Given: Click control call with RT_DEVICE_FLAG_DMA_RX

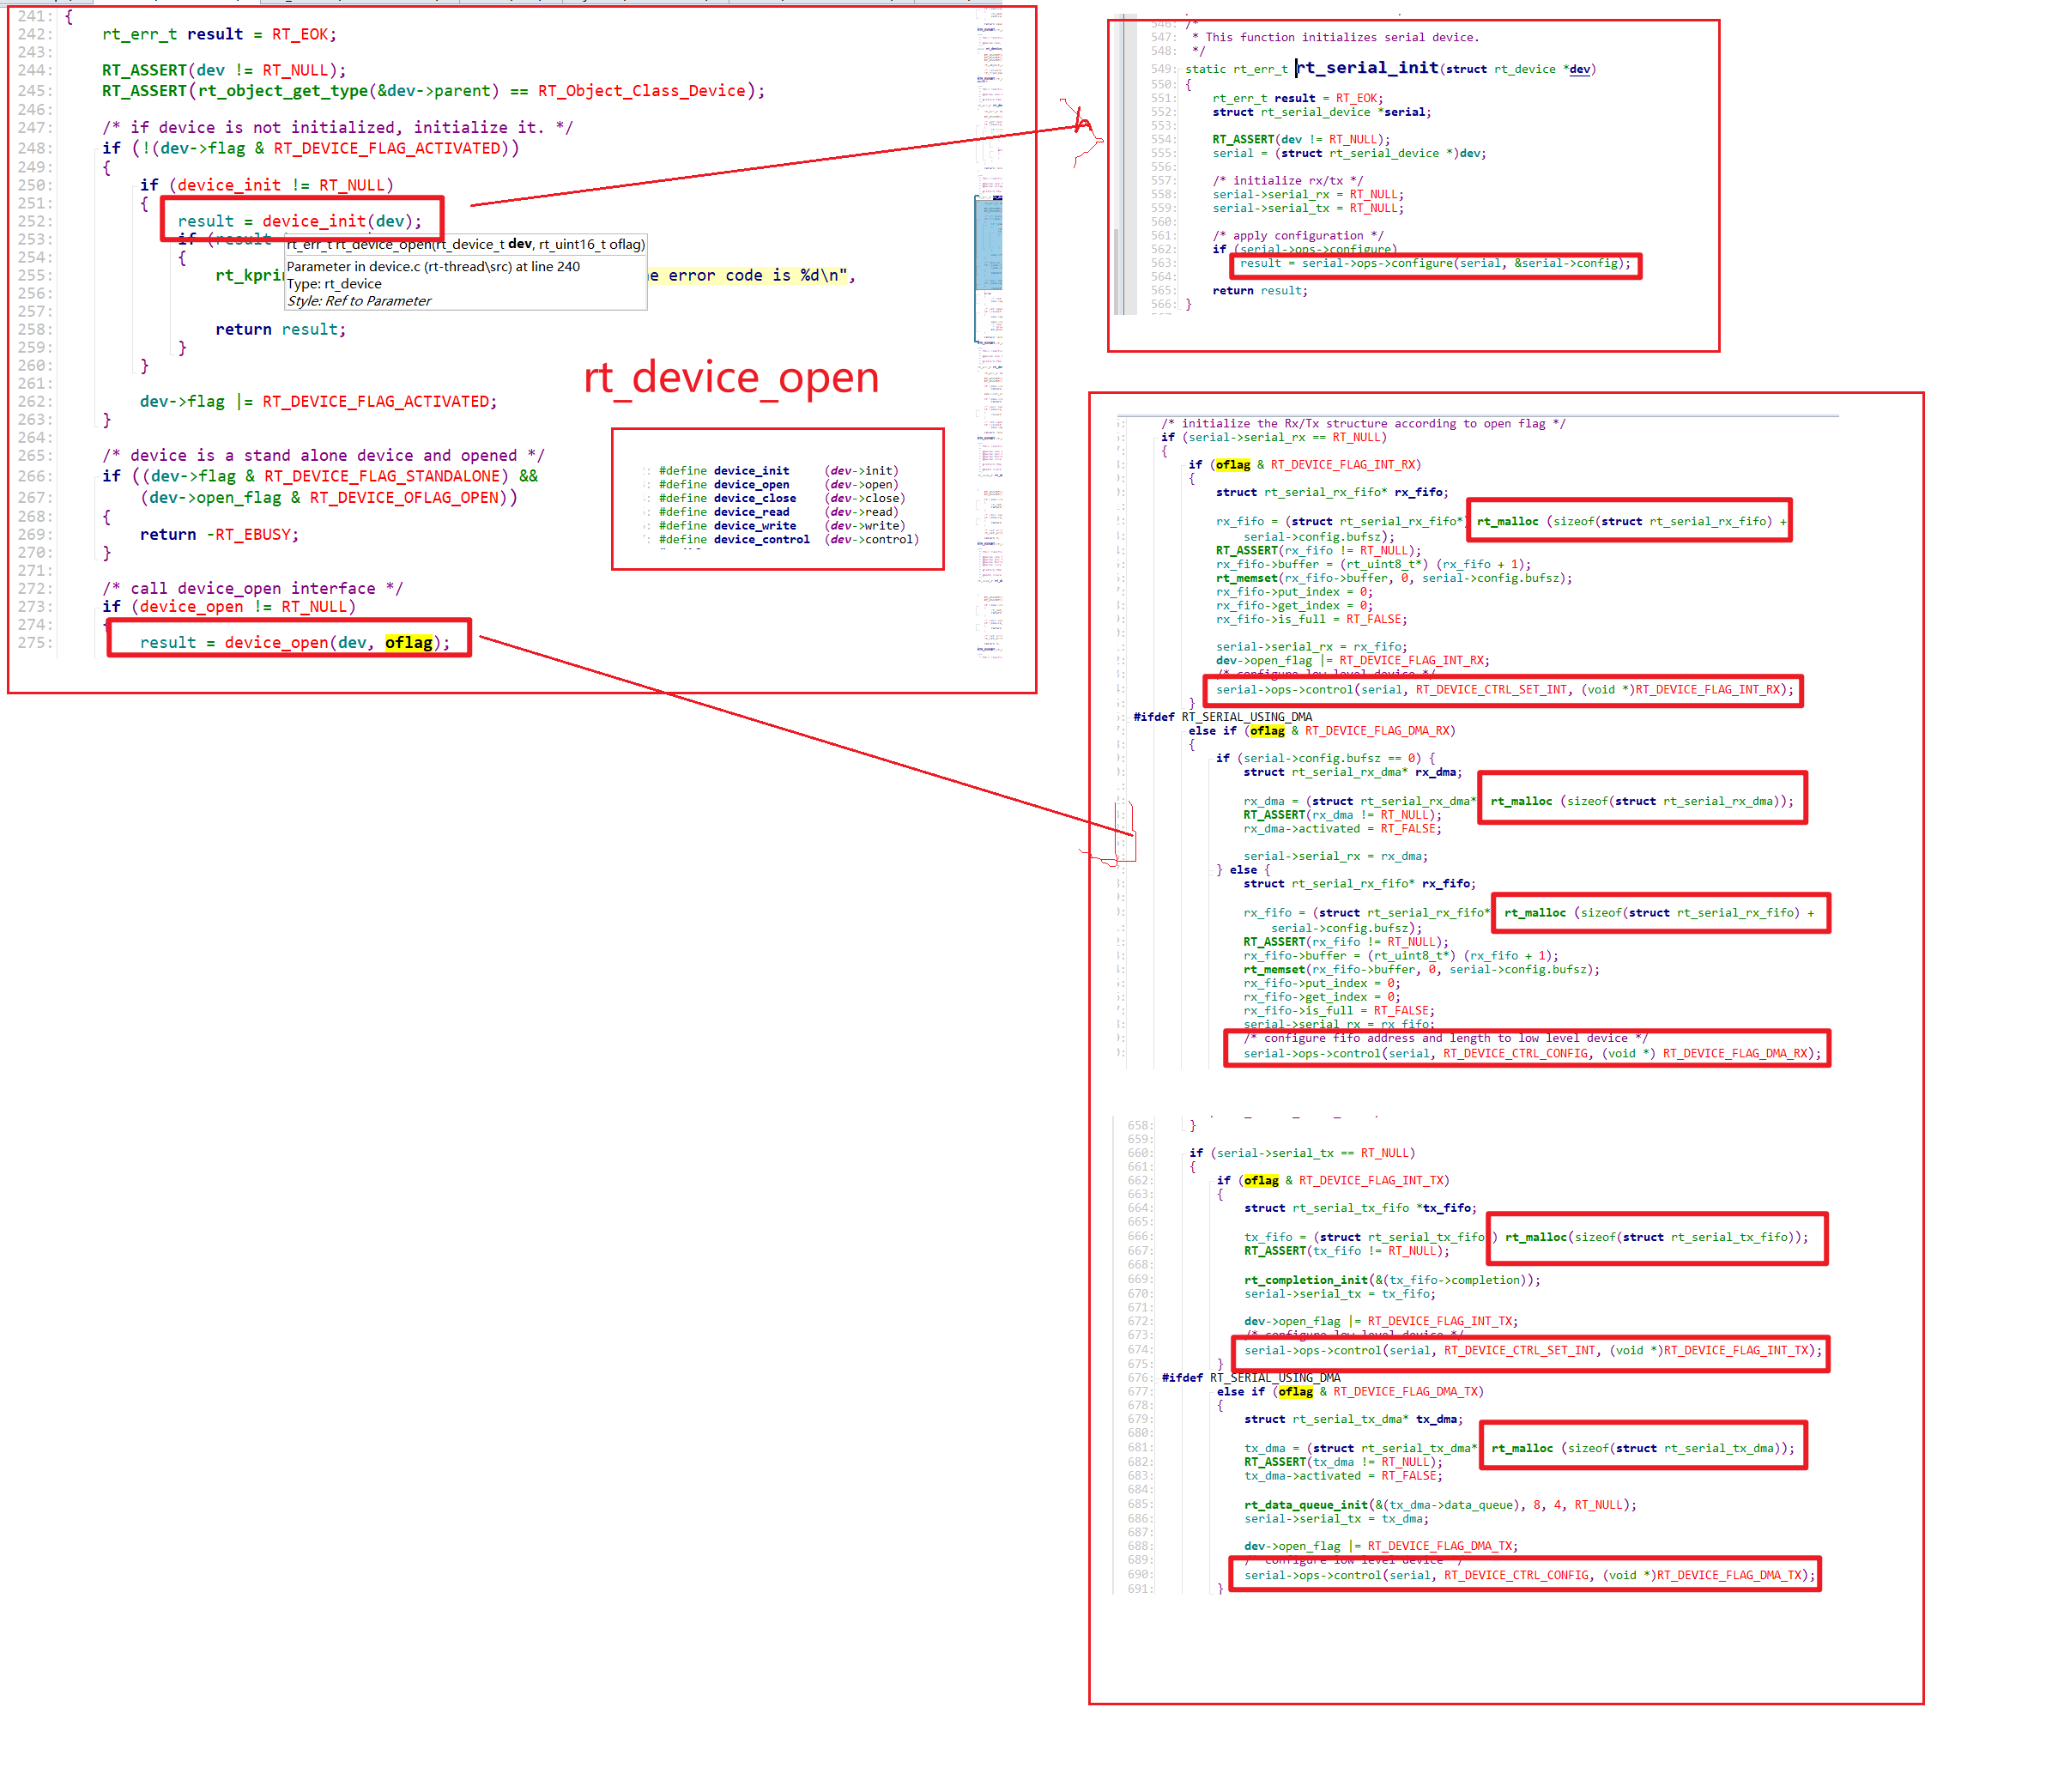Looking at the screenshot, I should (1533, 1053).
